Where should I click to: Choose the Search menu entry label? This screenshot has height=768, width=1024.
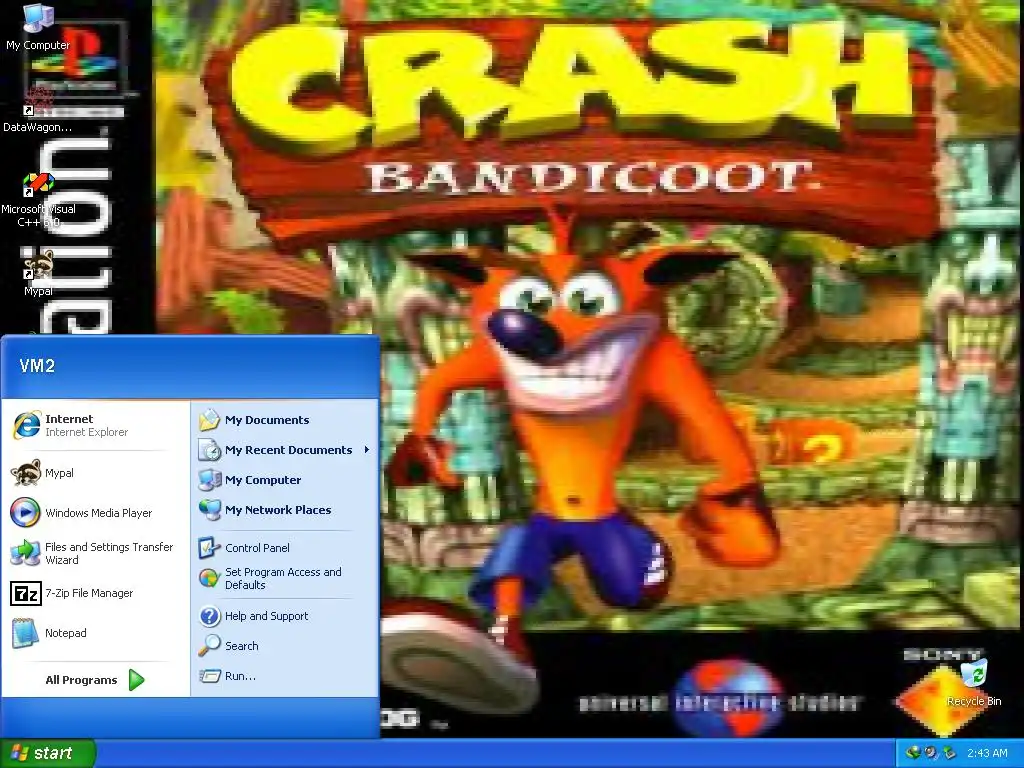[242, 646]
